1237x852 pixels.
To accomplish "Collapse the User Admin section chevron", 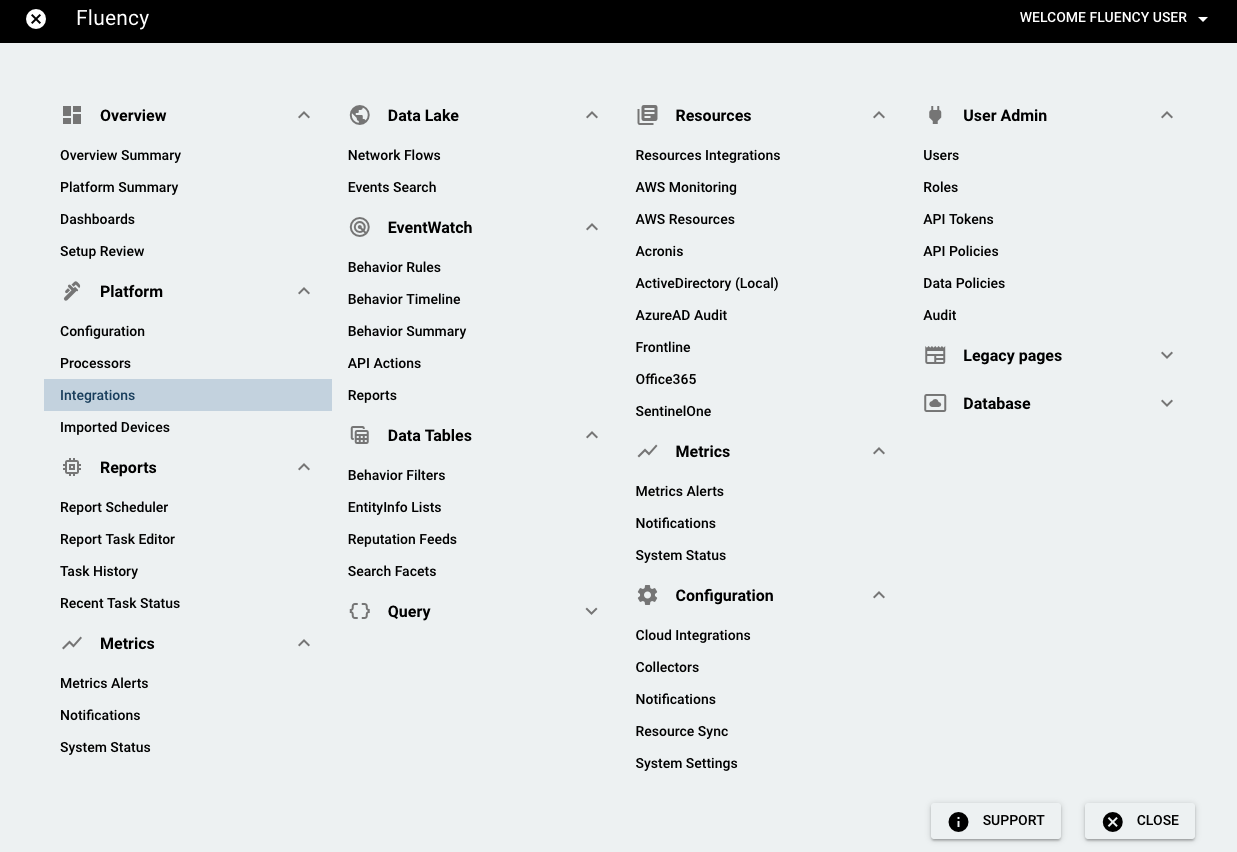I will click(x=1167, y=115).
